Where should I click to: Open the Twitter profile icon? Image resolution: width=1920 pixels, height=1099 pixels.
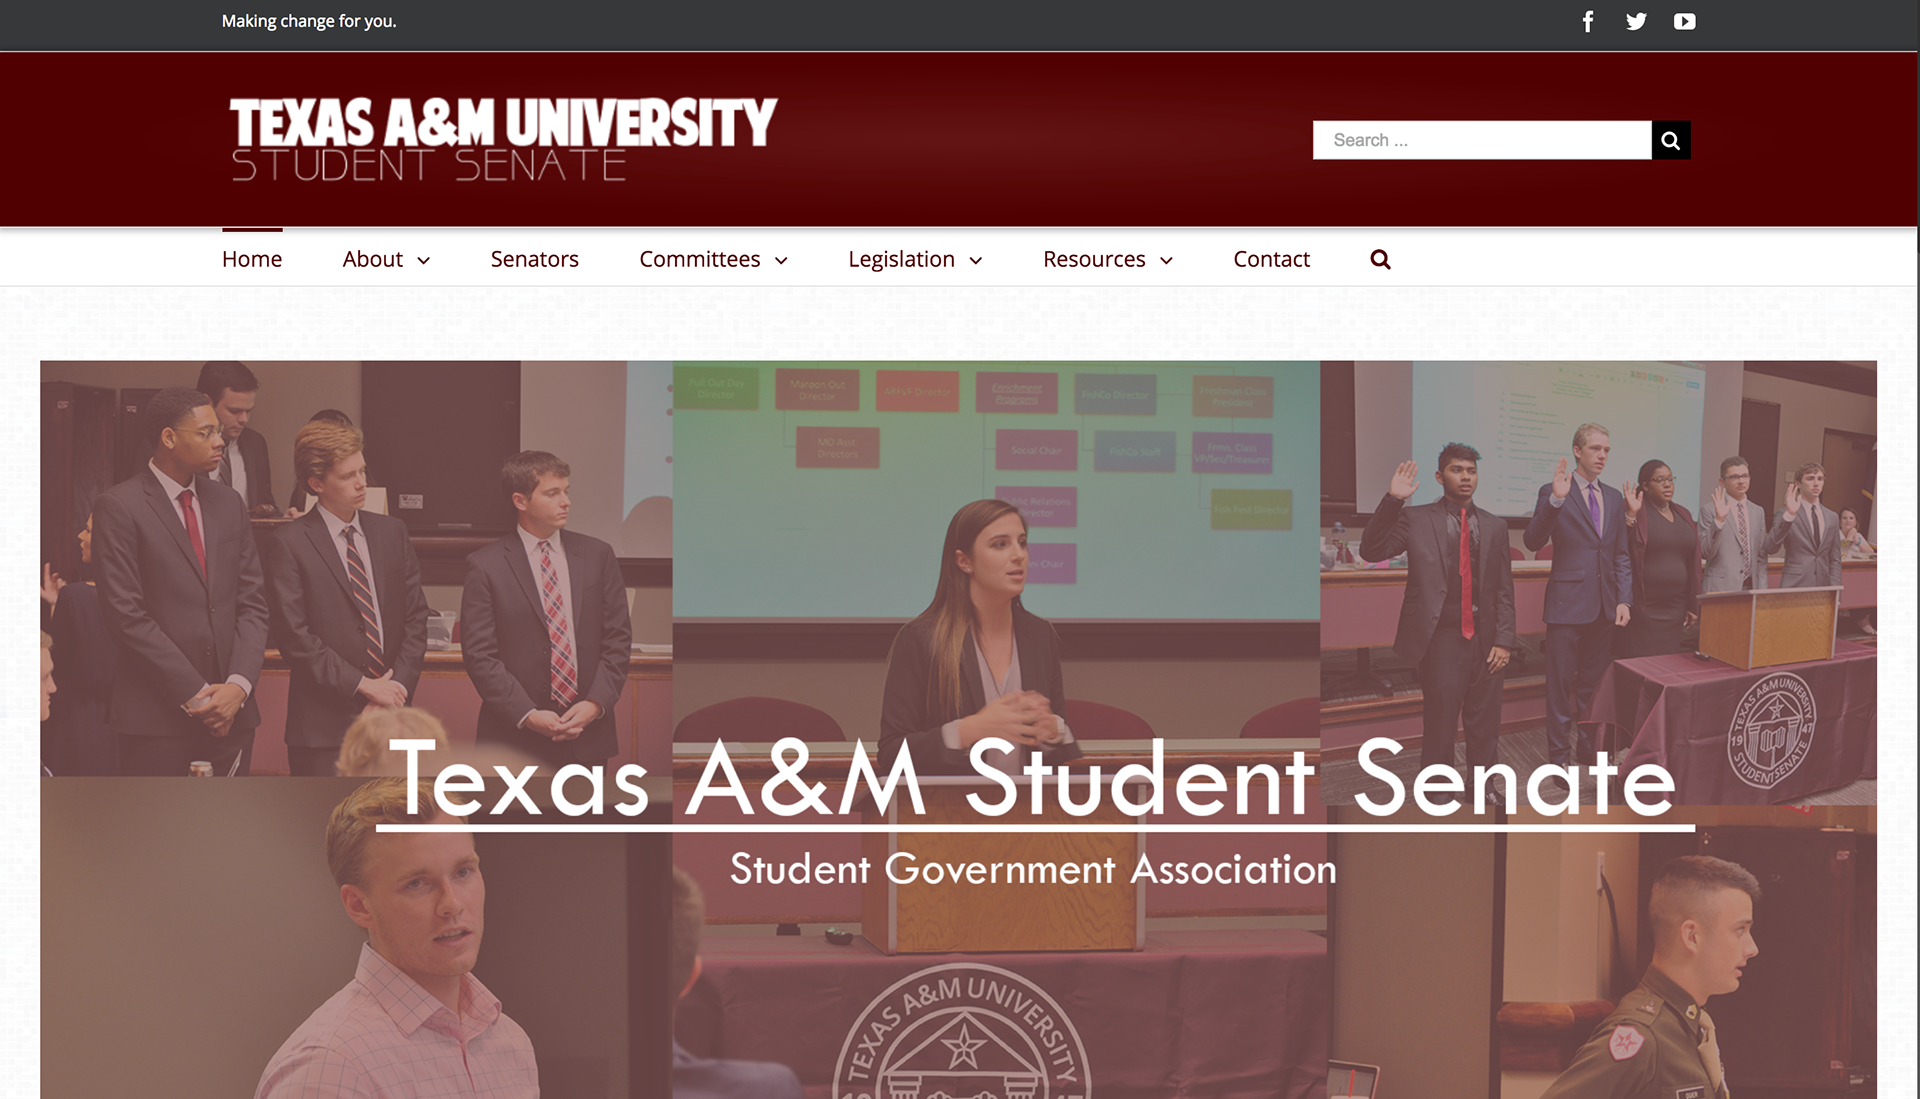point(1636,21)
